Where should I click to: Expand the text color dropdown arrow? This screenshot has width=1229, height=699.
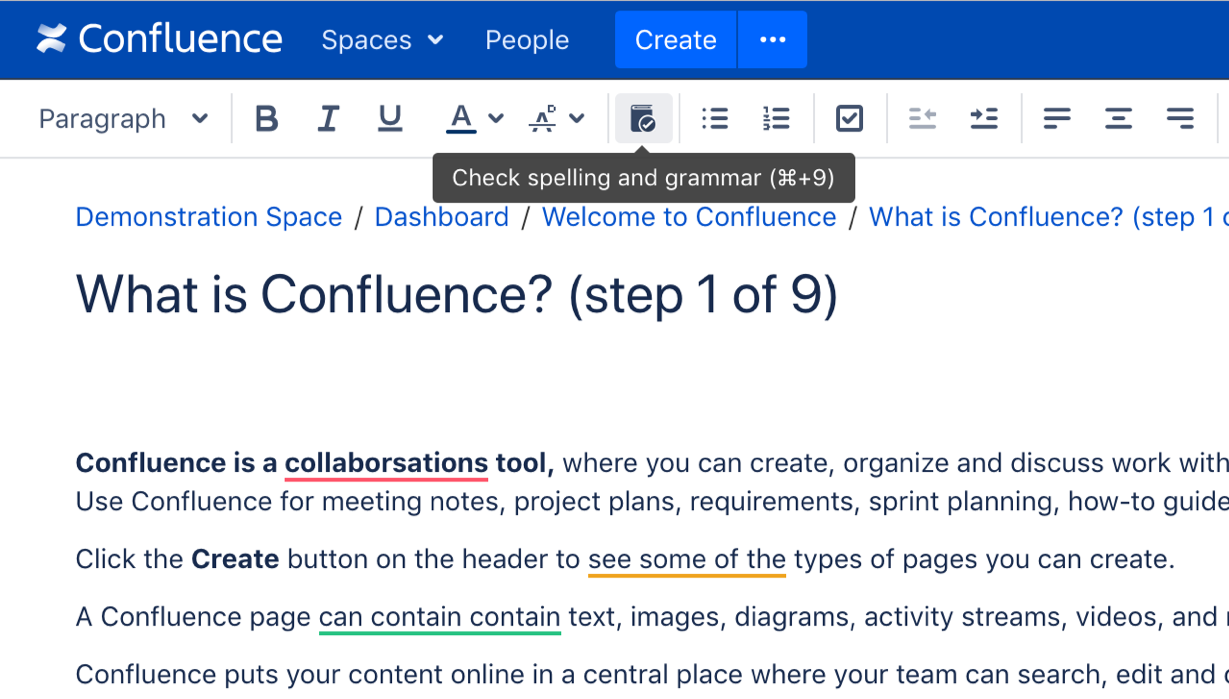496,119
